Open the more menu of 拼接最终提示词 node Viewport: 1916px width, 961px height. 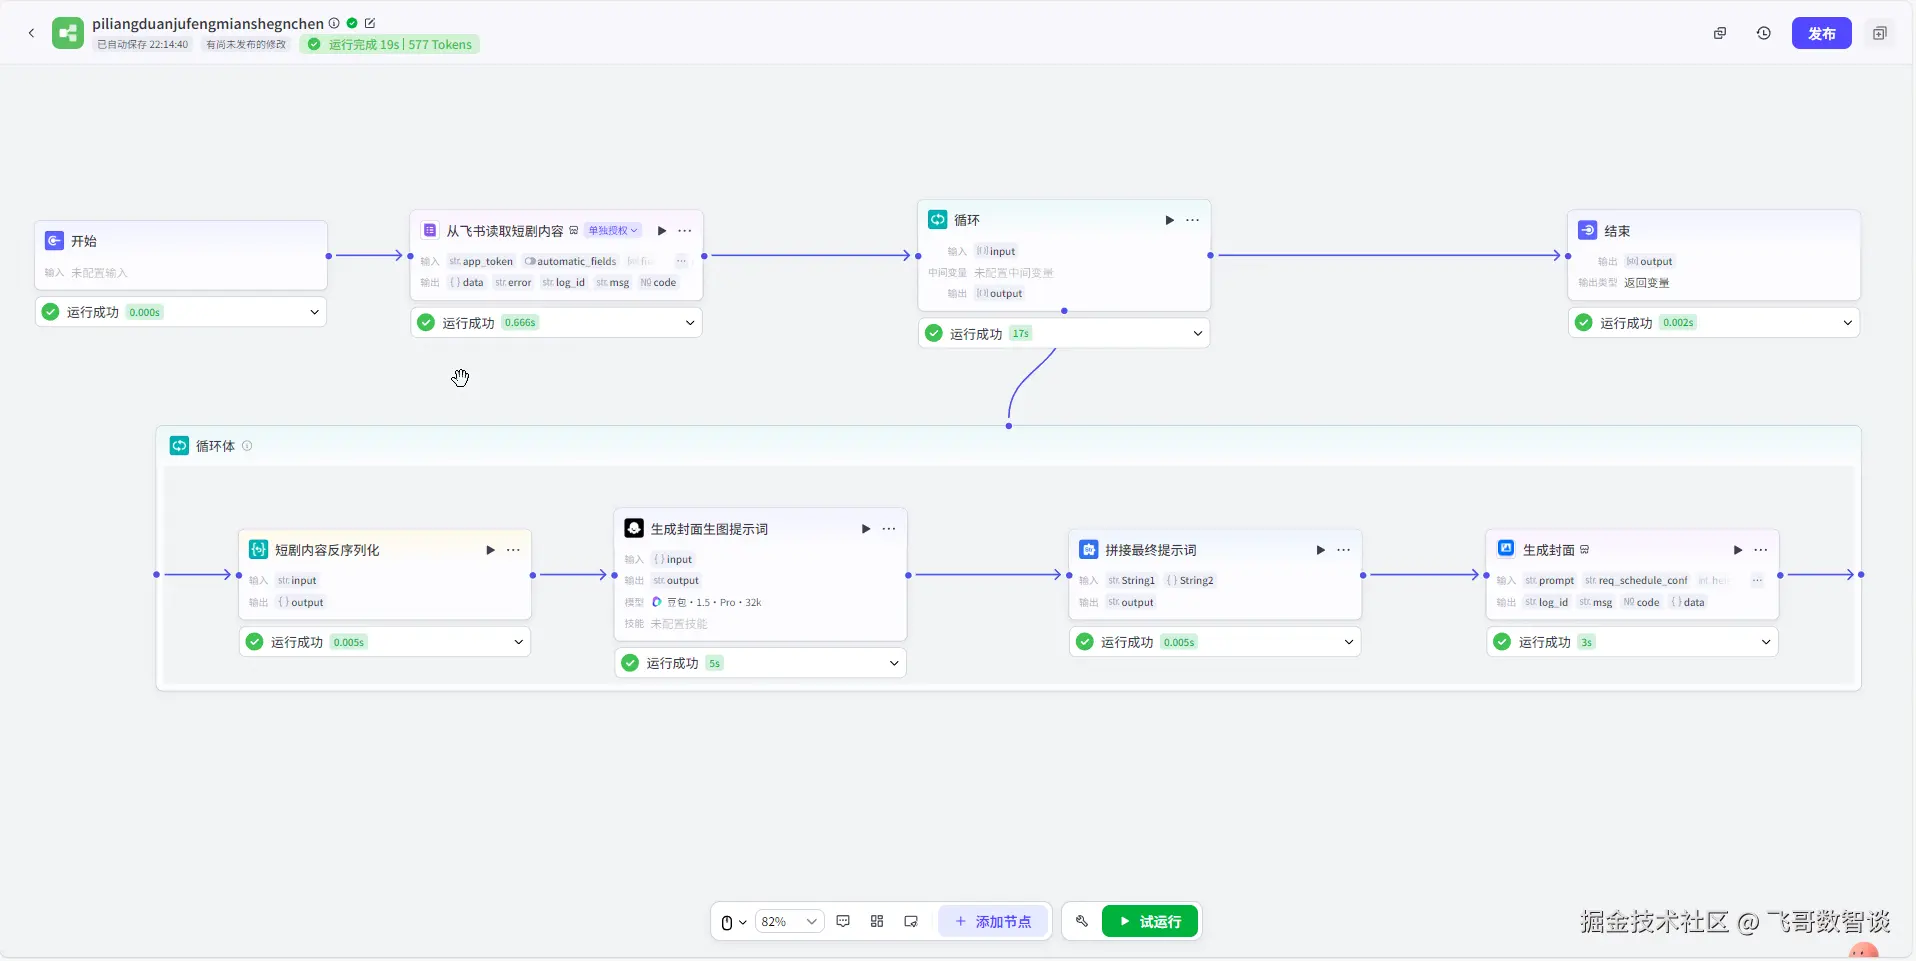tap(1344, 550)
